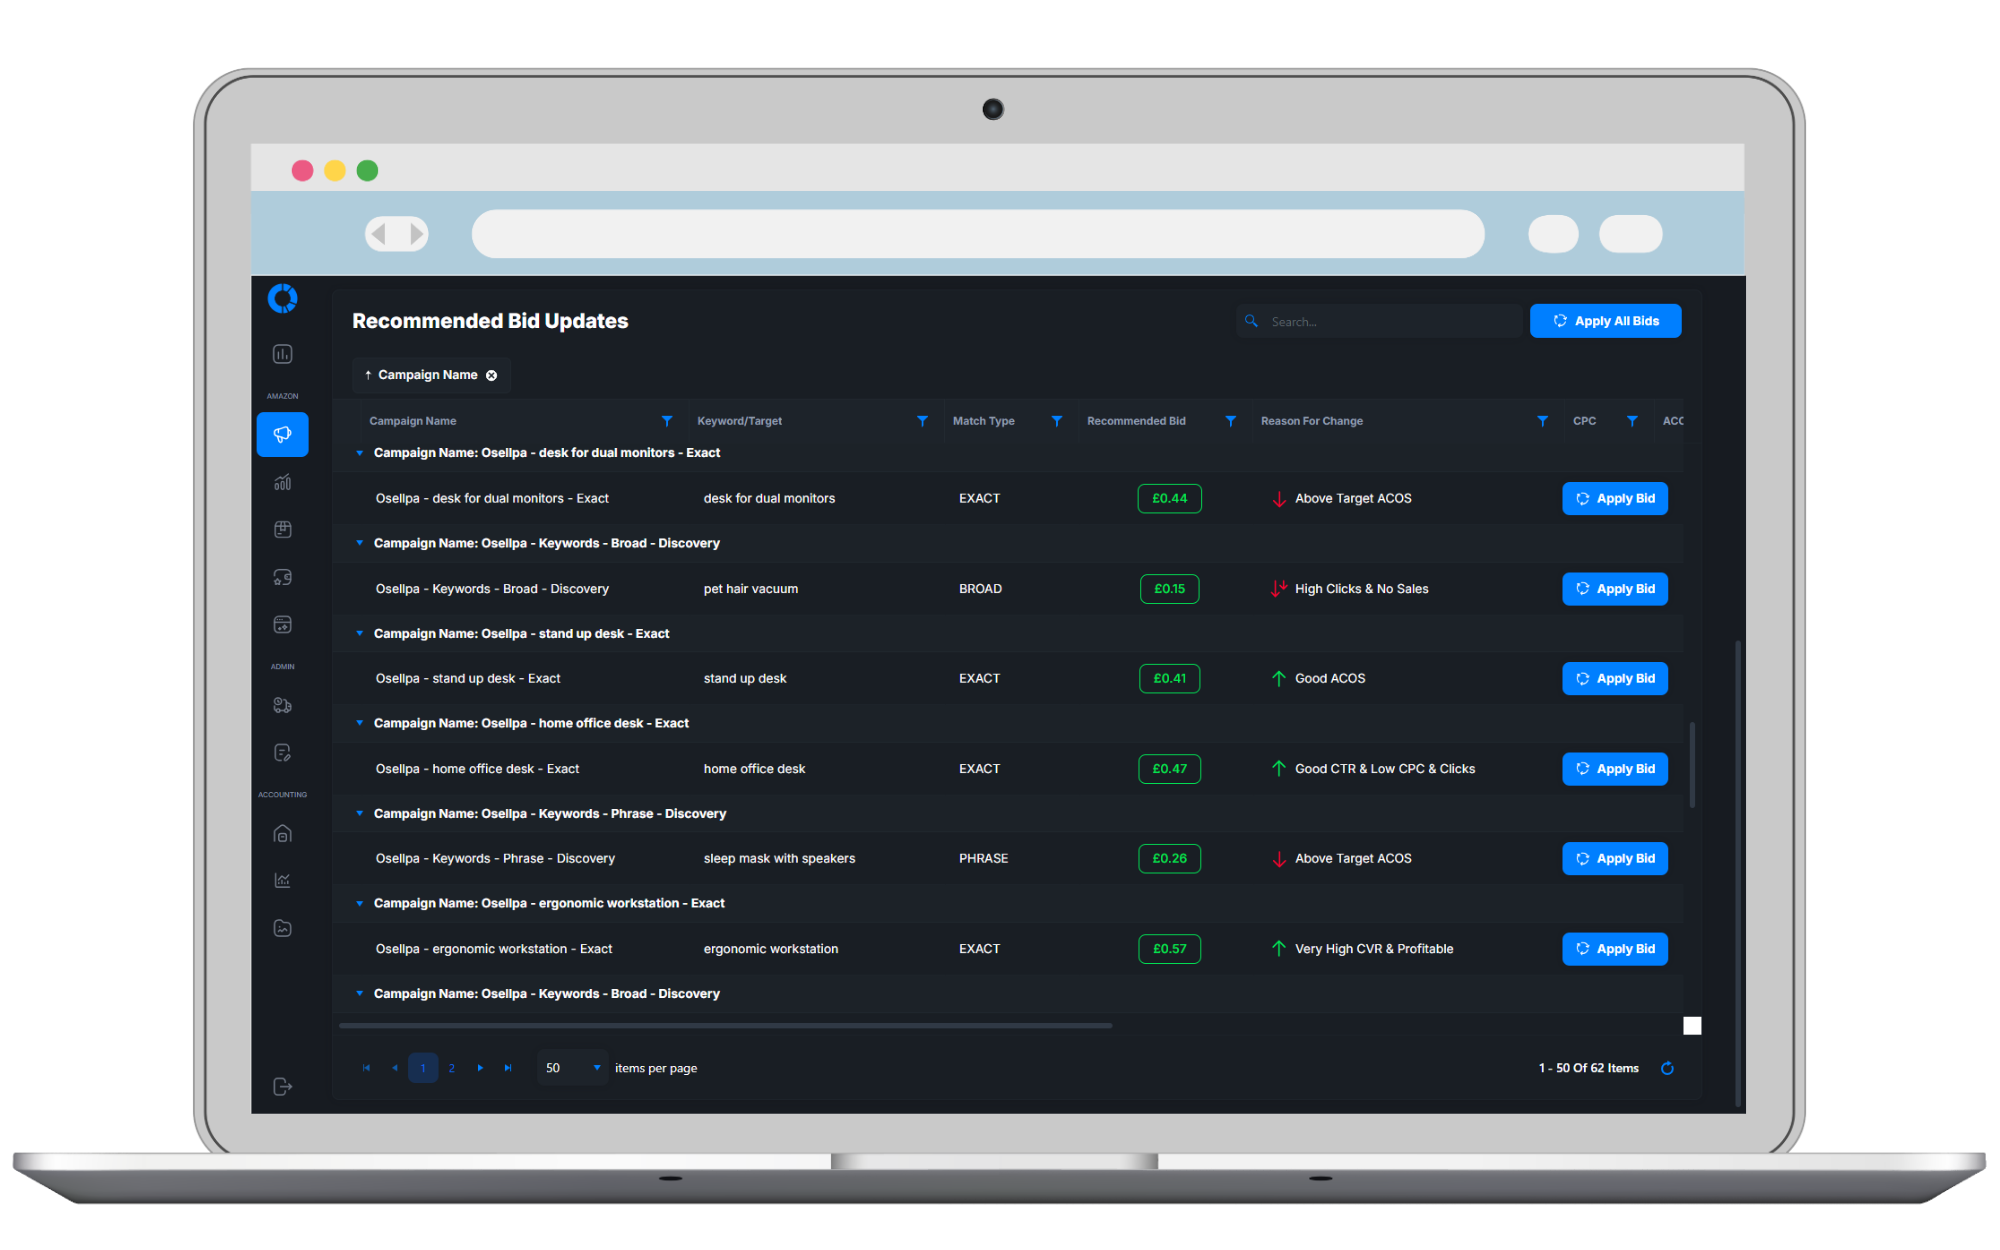Apply bid for pet hair vacuum keyword
This screenshot has height=1250, width=2000.
point(1614,589)
